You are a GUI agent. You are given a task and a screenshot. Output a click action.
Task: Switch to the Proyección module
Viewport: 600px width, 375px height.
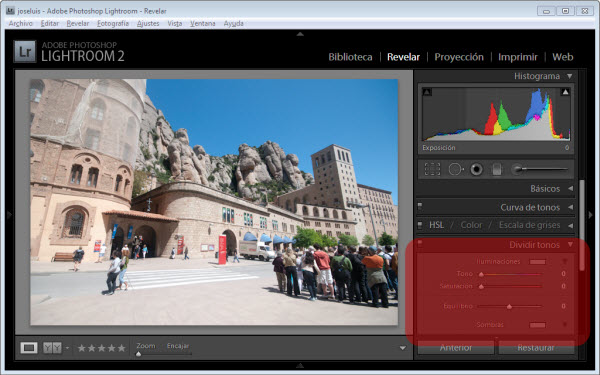click(x=459, y=57)
